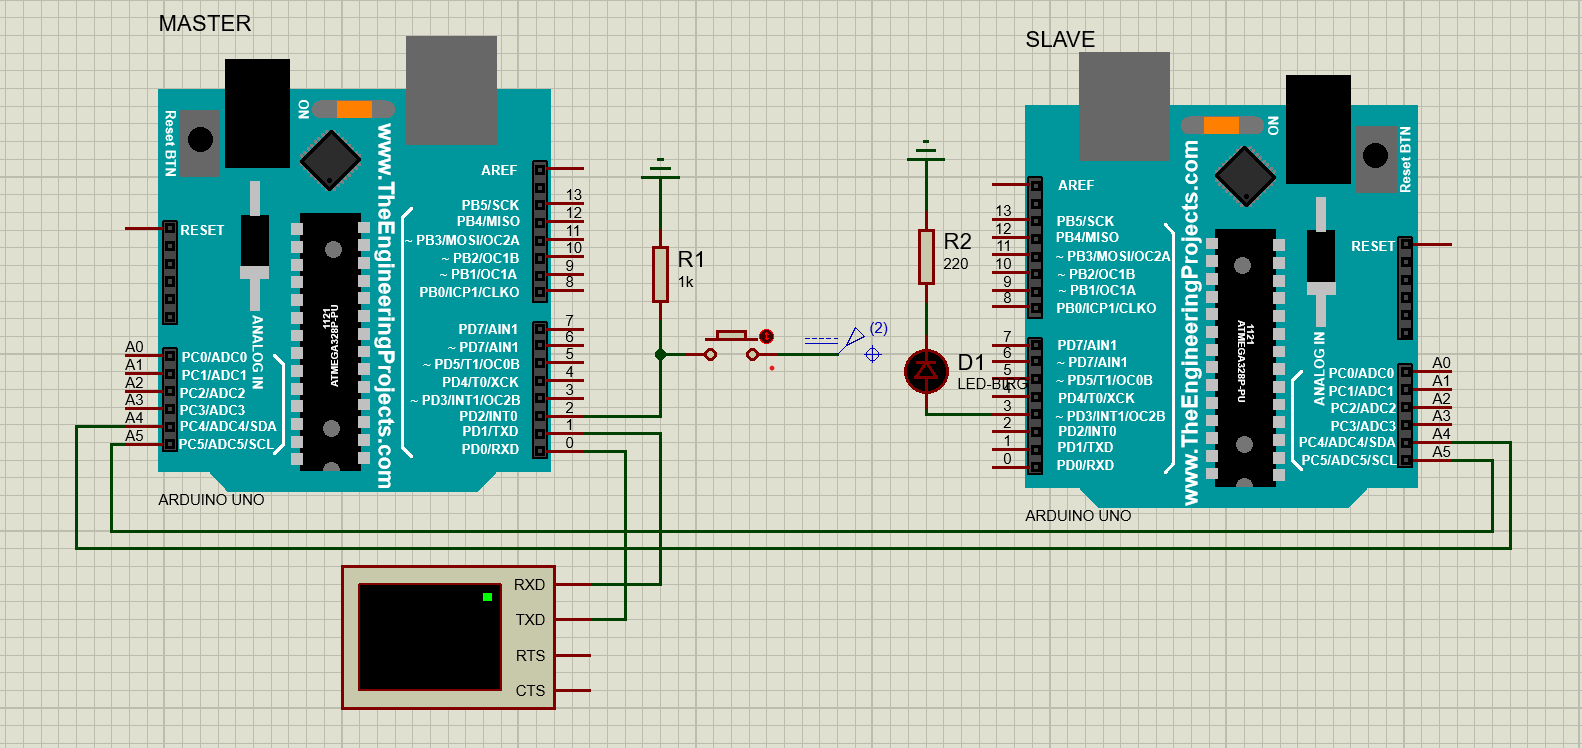Click the ground symbol above resistor R2

[926, 152]
